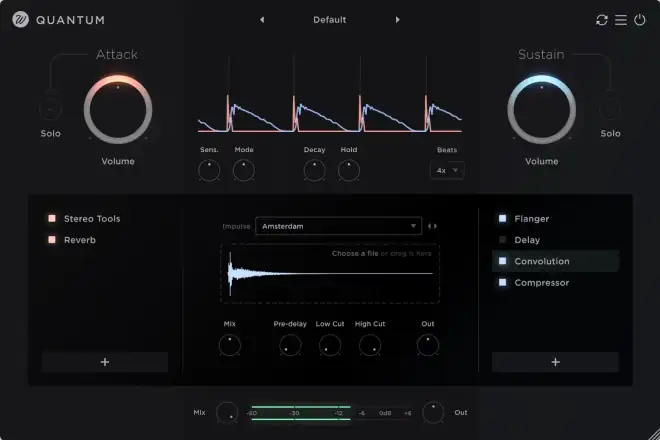Image resolution: width=660 pixels, height=440 pixels.
Task: Add an effect to the Sustain chain
Action: point(555,362)
